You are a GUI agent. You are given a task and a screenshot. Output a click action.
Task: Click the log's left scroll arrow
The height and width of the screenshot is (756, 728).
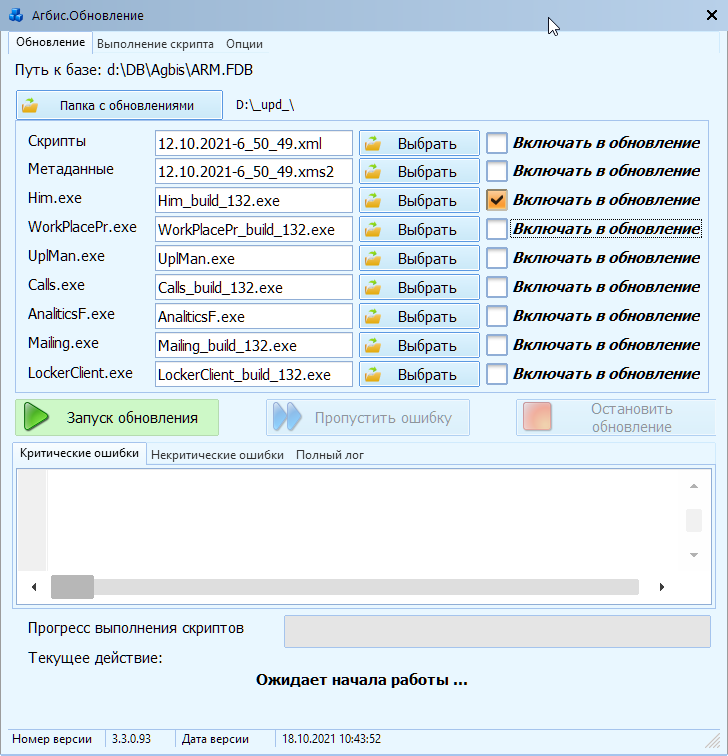tap(34, 587)
